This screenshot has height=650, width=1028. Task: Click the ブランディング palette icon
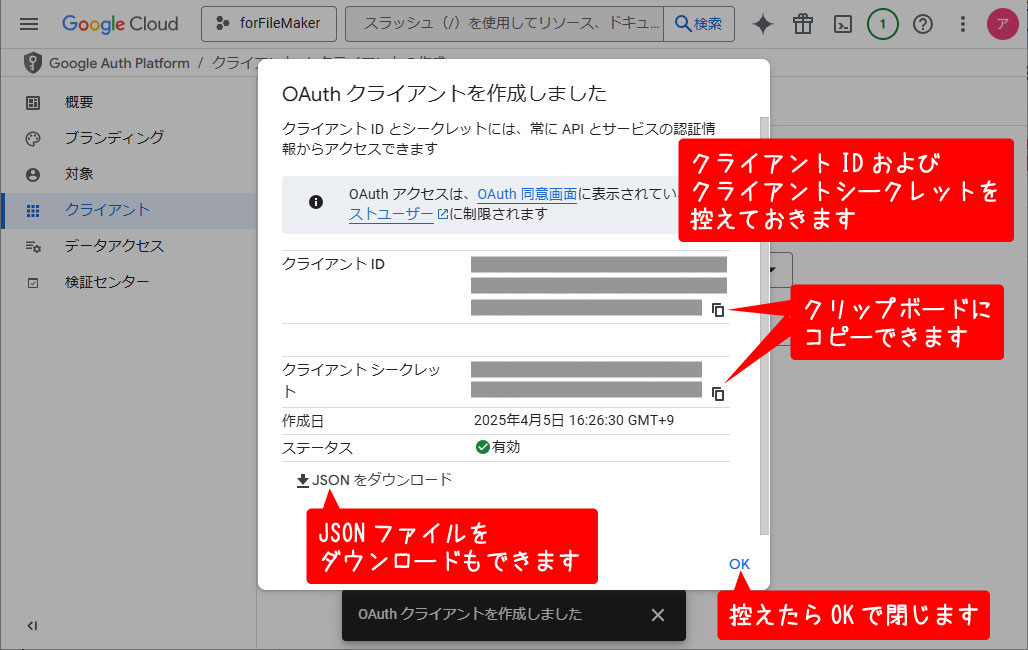pos(33,138)
